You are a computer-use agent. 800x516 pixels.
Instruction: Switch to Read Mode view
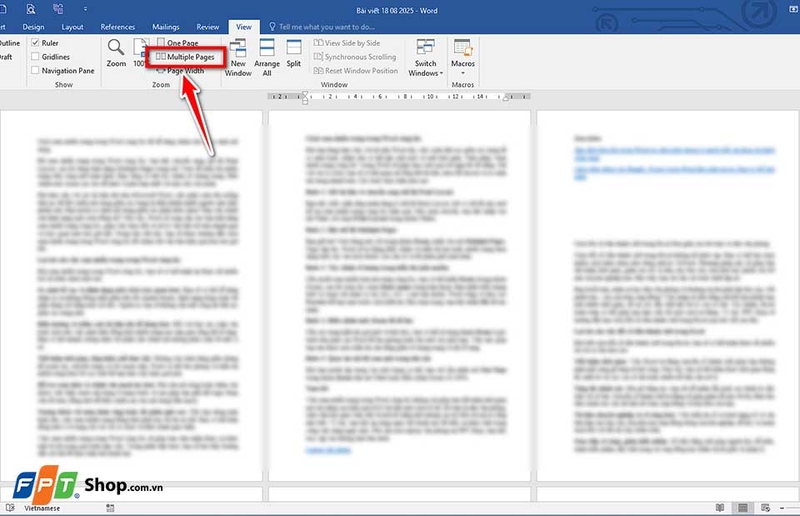720,508
